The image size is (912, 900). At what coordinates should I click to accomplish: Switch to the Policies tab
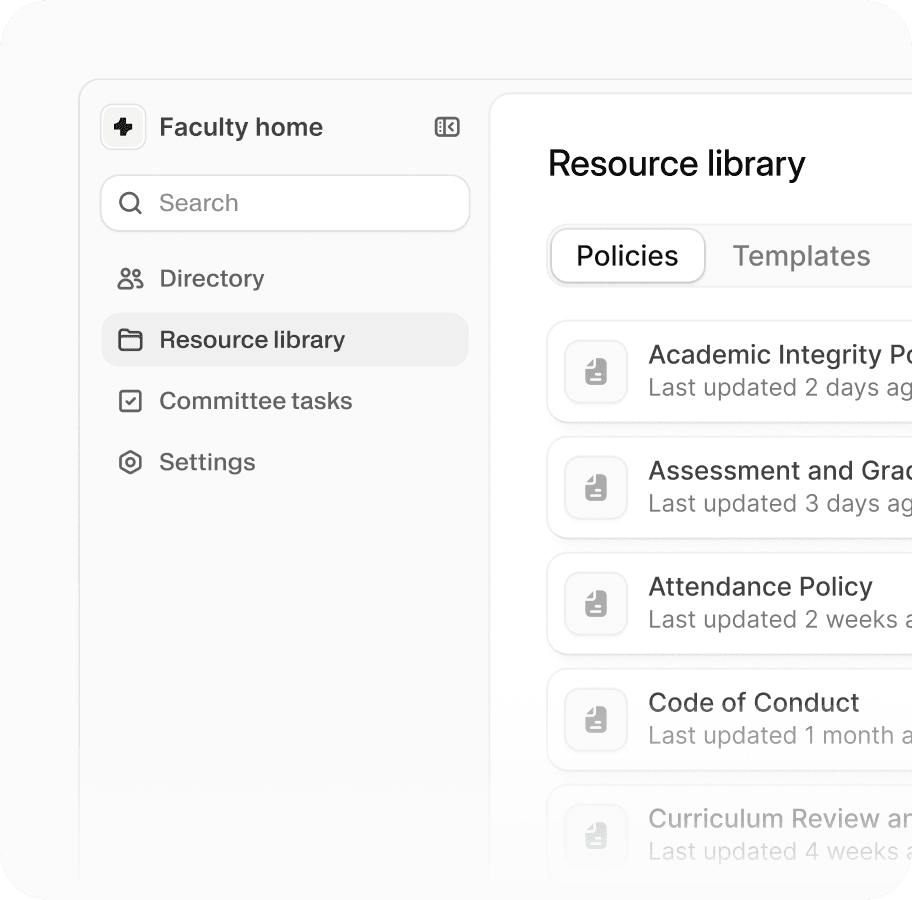tap(627, 256)
